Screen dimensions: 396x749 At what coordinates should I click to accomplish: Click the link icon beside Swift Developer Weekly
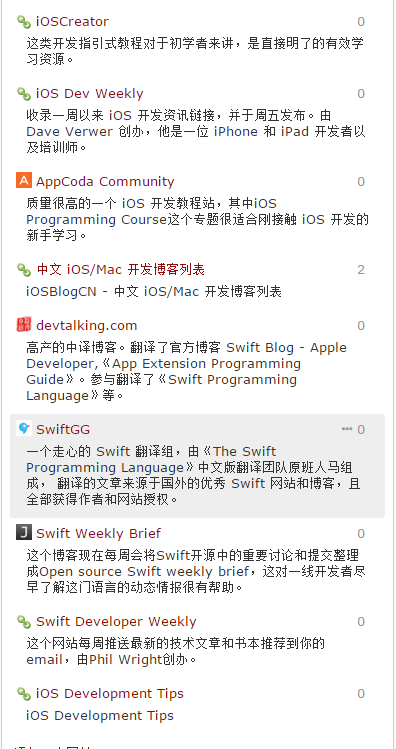coord(24,621)
